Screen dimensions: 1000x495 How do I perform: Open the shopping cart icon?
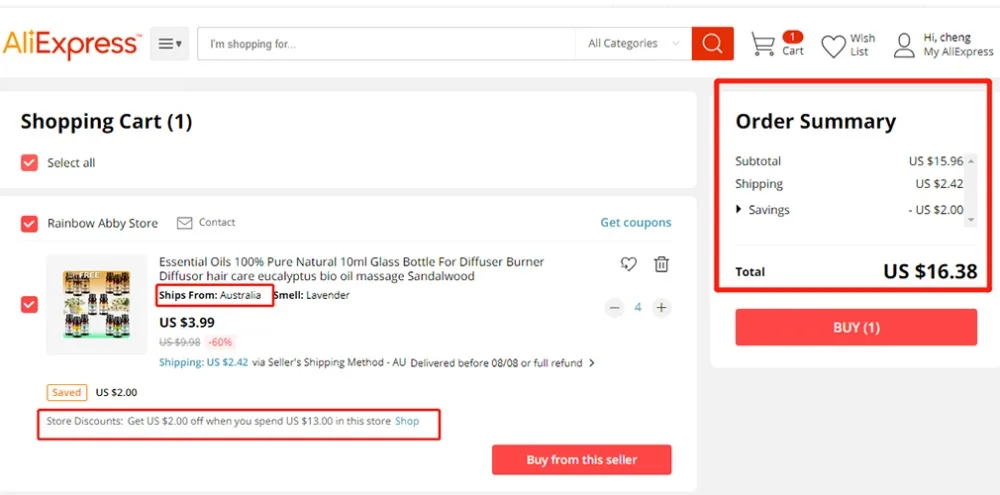pyautogui.click(x=763, y=44)
